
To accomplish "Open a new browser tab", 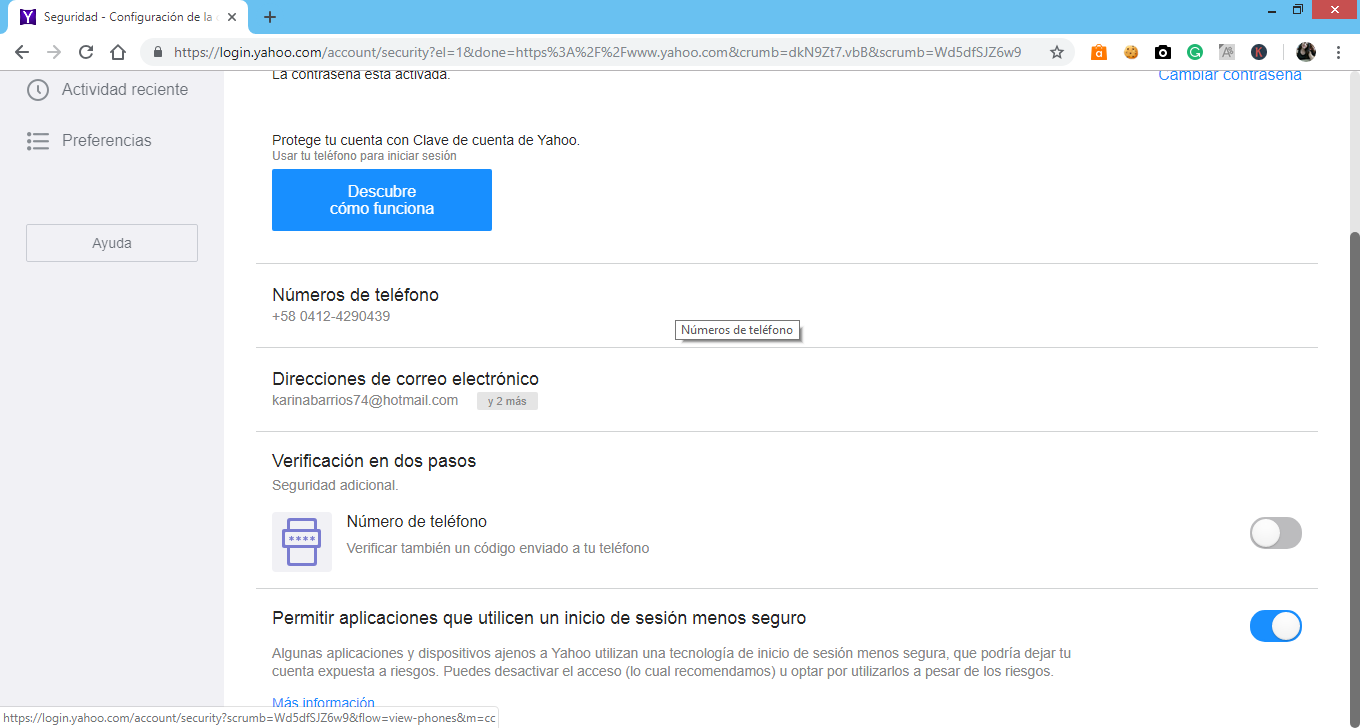I will point(270,17).
